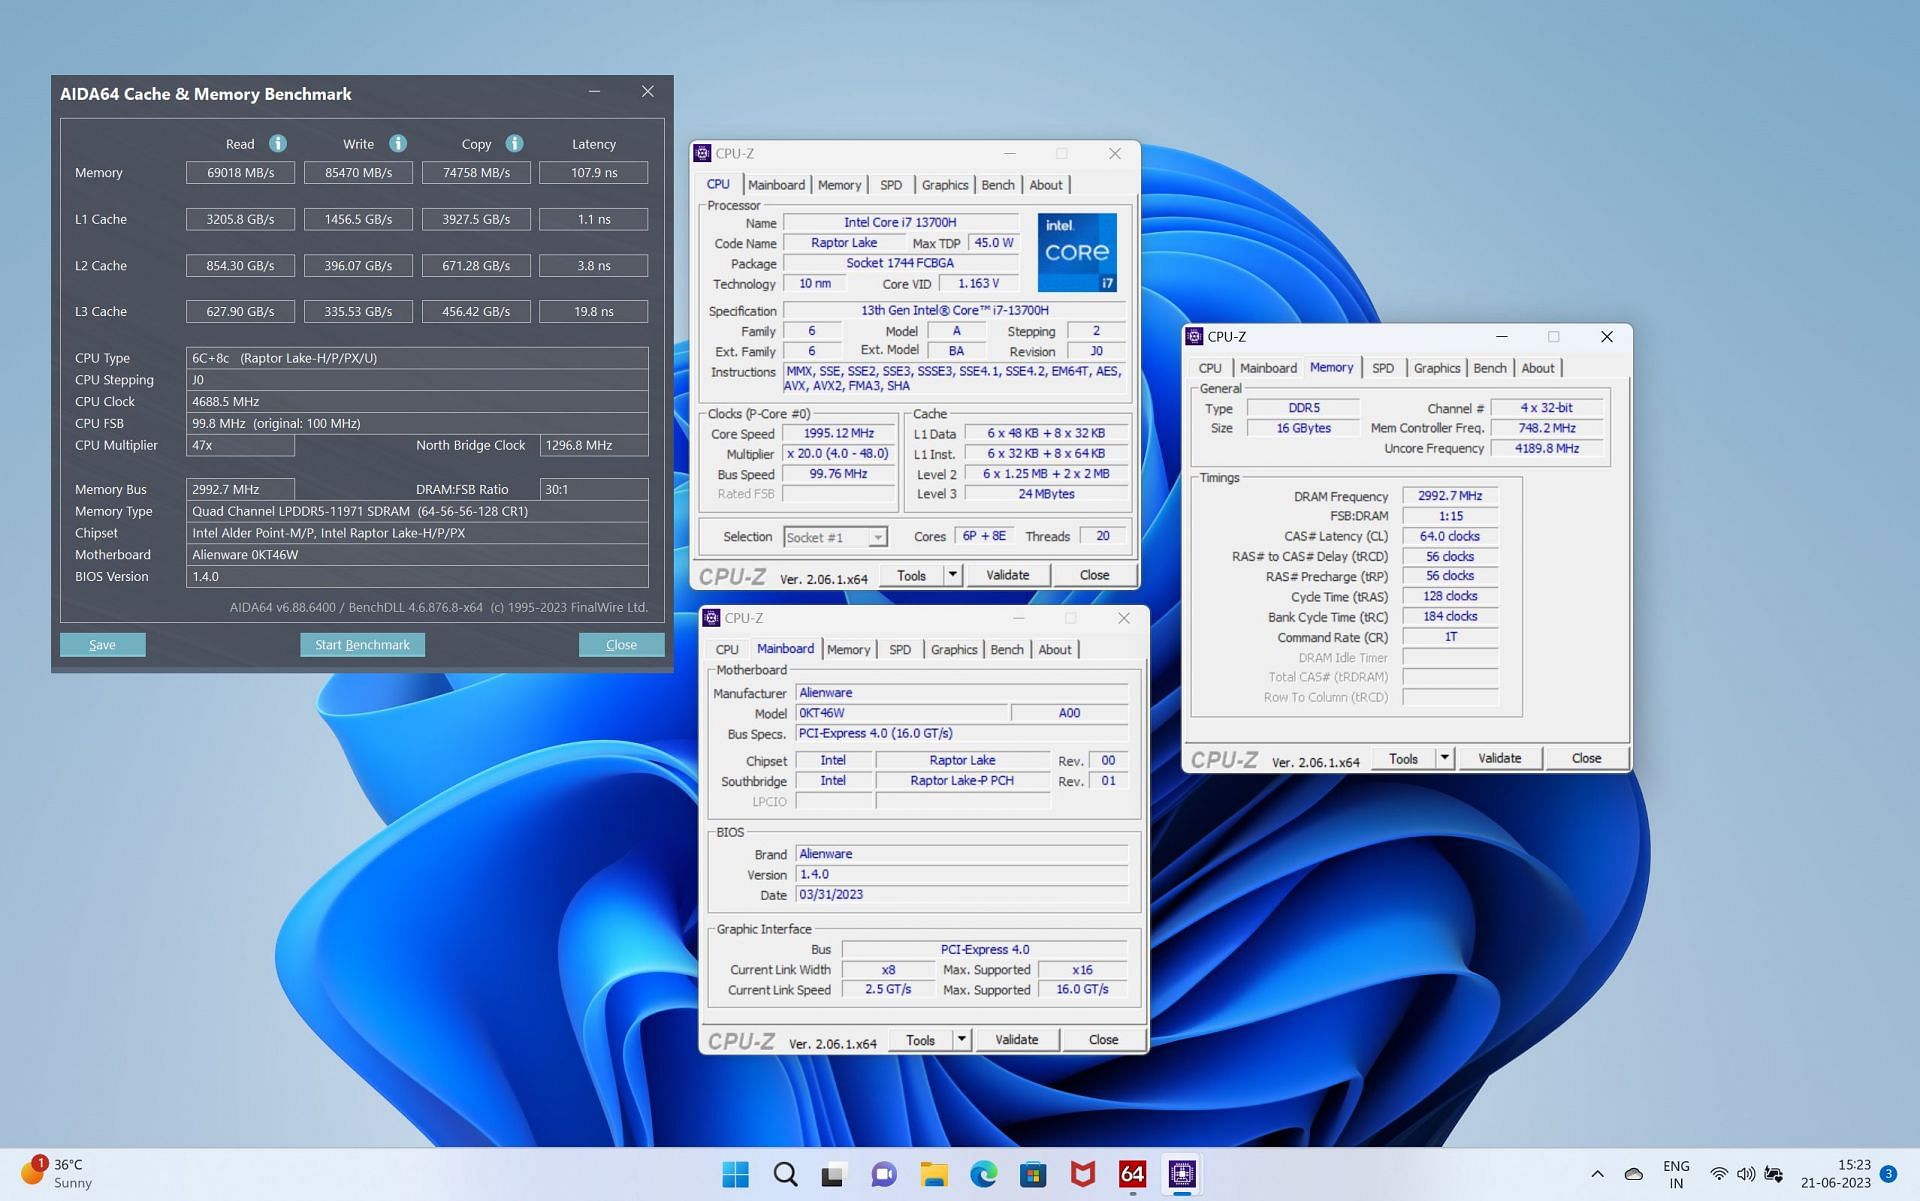Minimize the AIDA64 benchmark window
The image size is (1920, 1201).
pos(594,92)
